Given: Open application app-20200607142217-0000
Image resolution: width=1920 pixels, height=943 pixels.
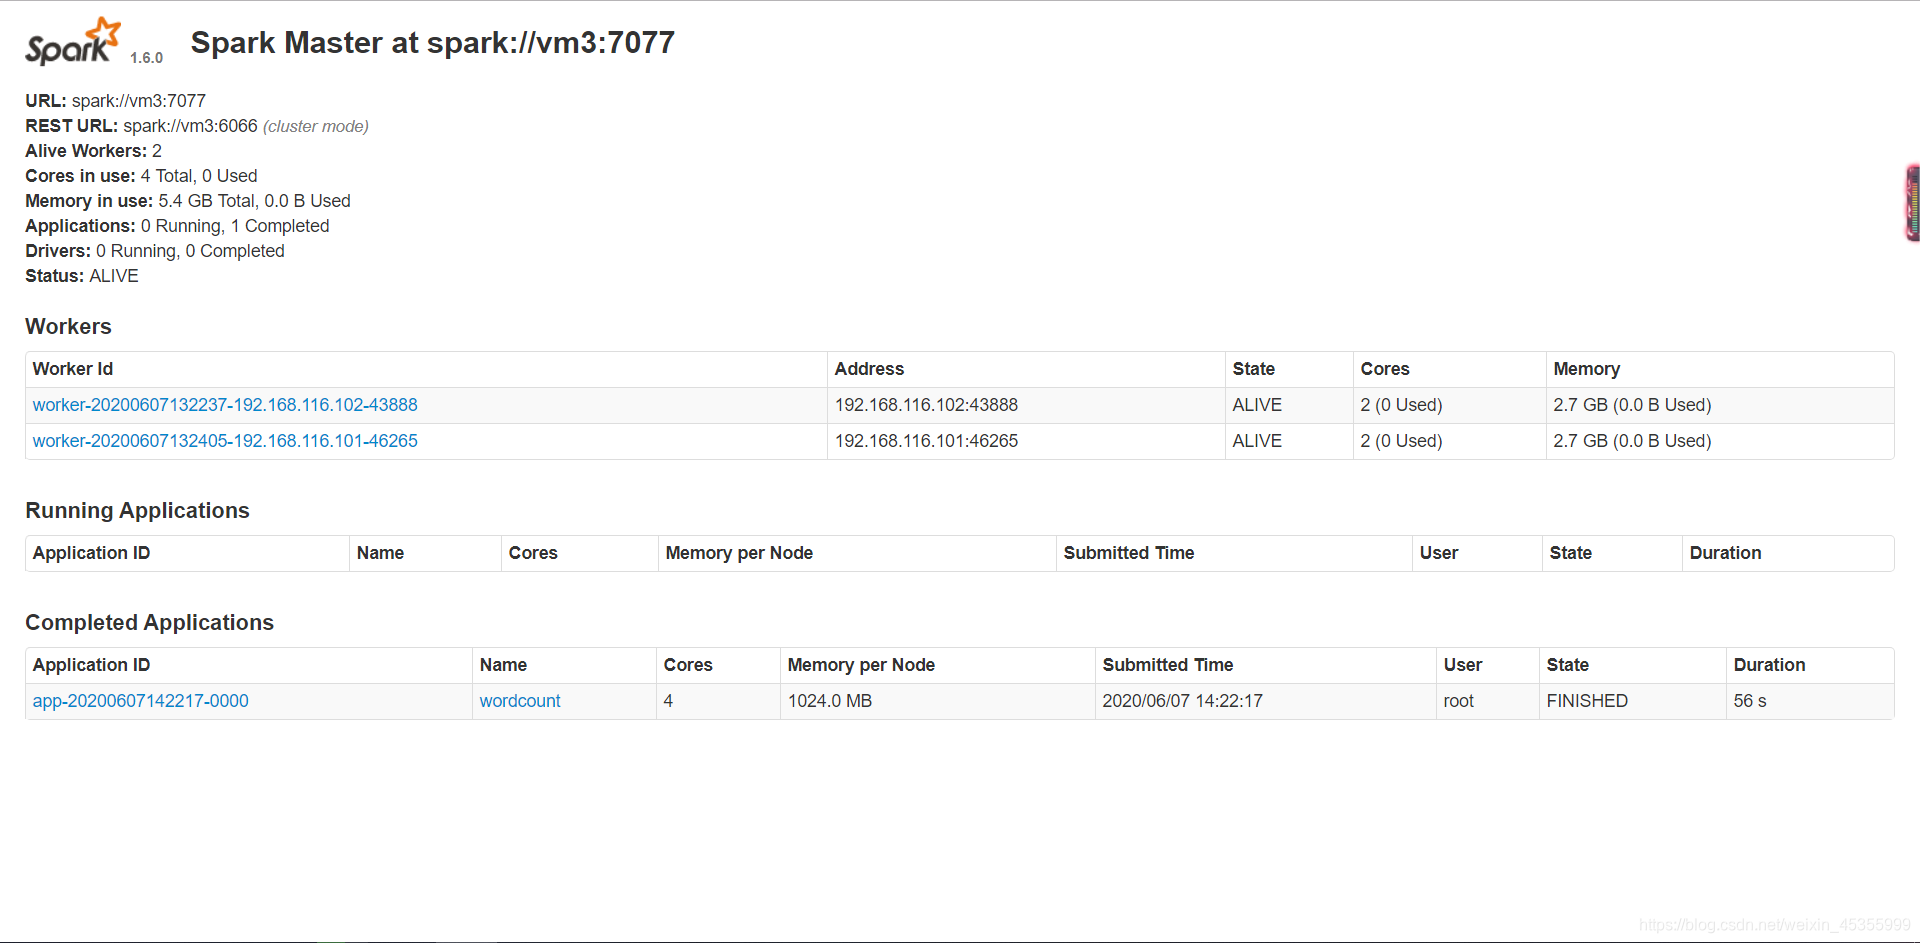Looking at the screenshot, I should (141, 701).
